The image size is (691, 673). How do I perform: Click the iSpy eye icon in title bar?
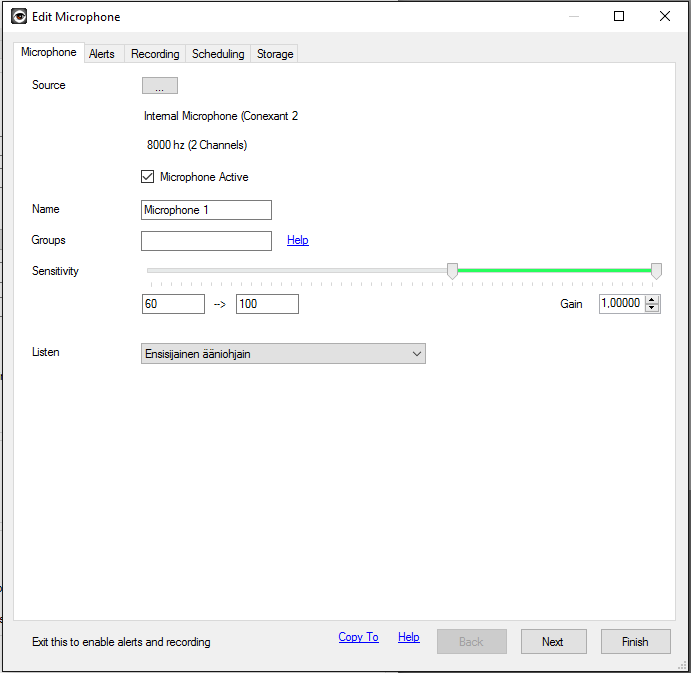(19, 16)
